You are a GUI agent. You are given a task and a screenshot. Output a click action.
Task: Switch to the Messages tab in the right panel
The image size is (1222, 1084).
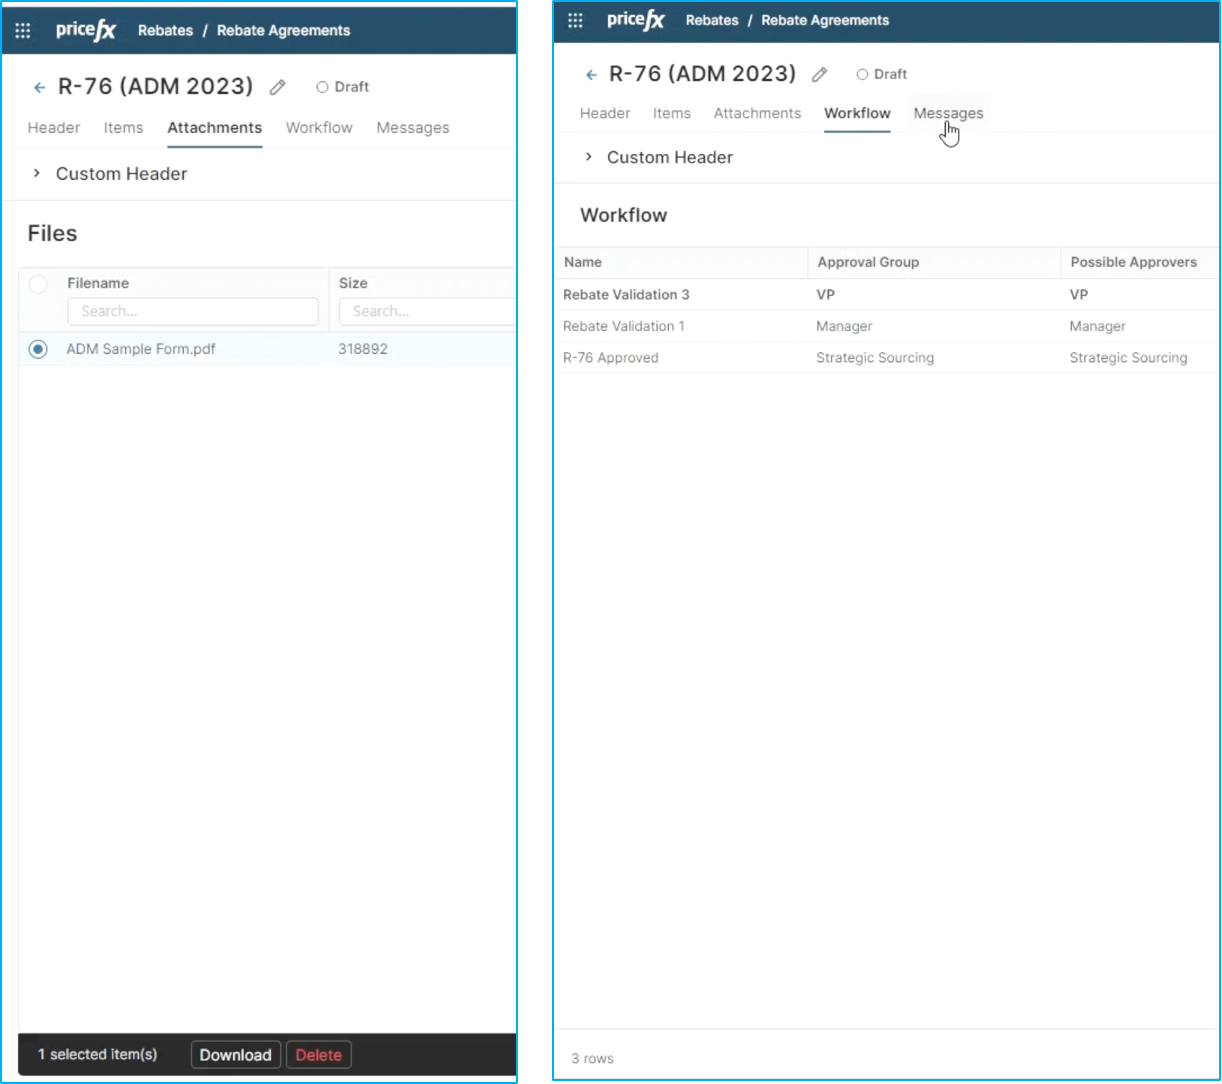point(948,113)
